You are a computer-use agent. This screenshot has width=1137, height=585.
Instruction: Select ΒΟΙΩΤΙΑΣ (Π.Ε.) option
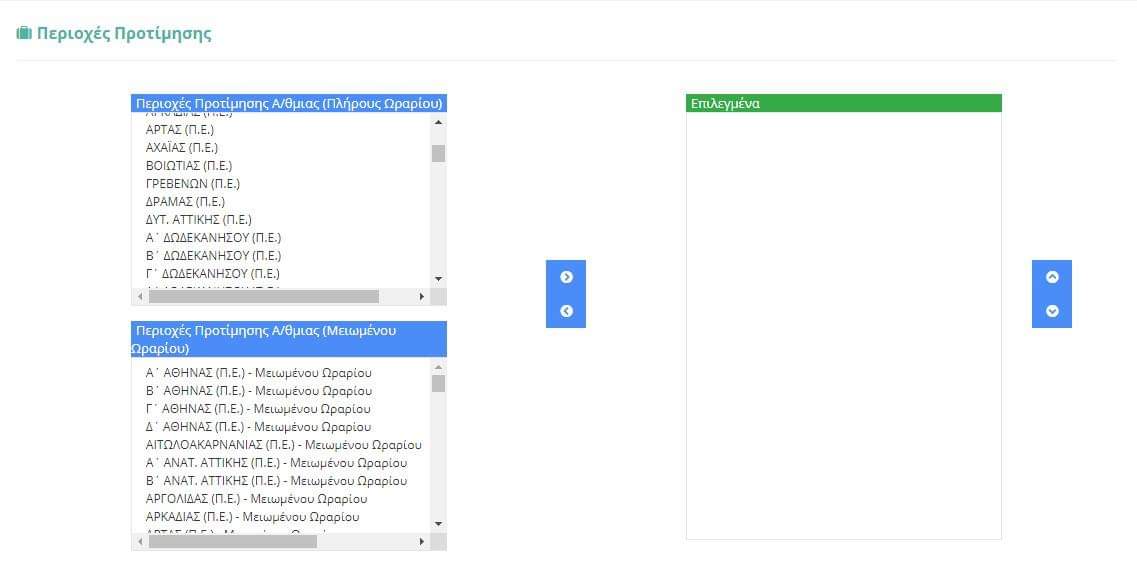[189, 166]
